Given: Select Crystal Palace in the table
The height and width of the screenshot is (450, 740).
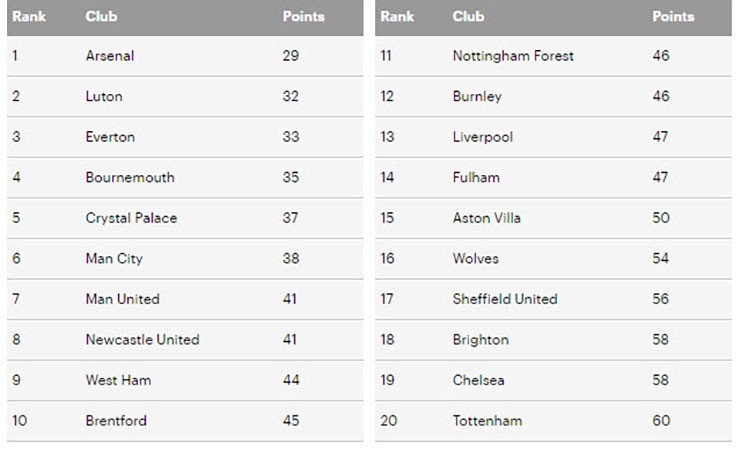Looking at the screenshot, I should [x=131, y=218].
